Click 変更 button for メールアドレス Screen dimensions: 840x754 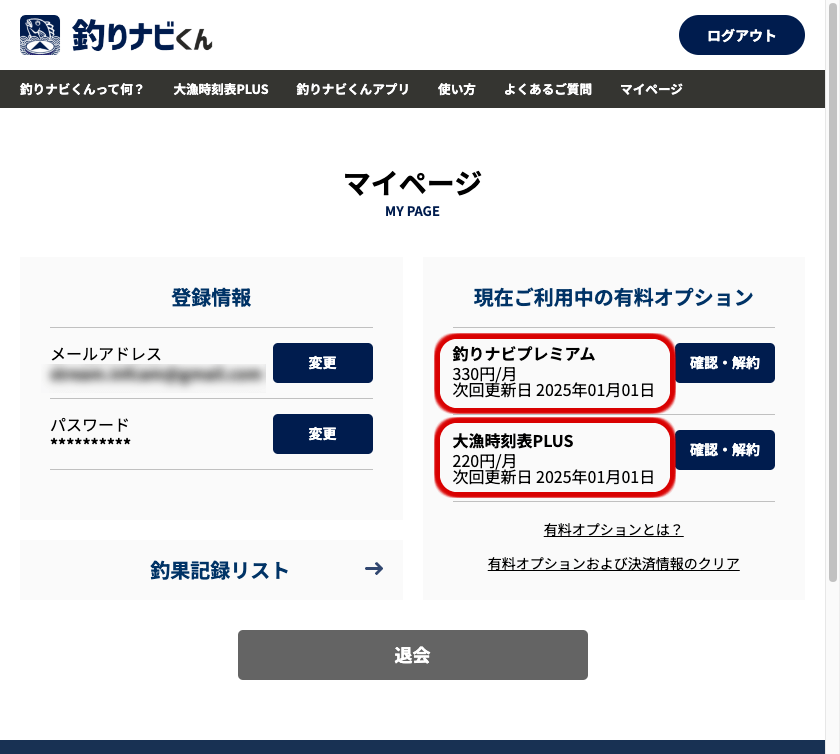click(322, 363)
